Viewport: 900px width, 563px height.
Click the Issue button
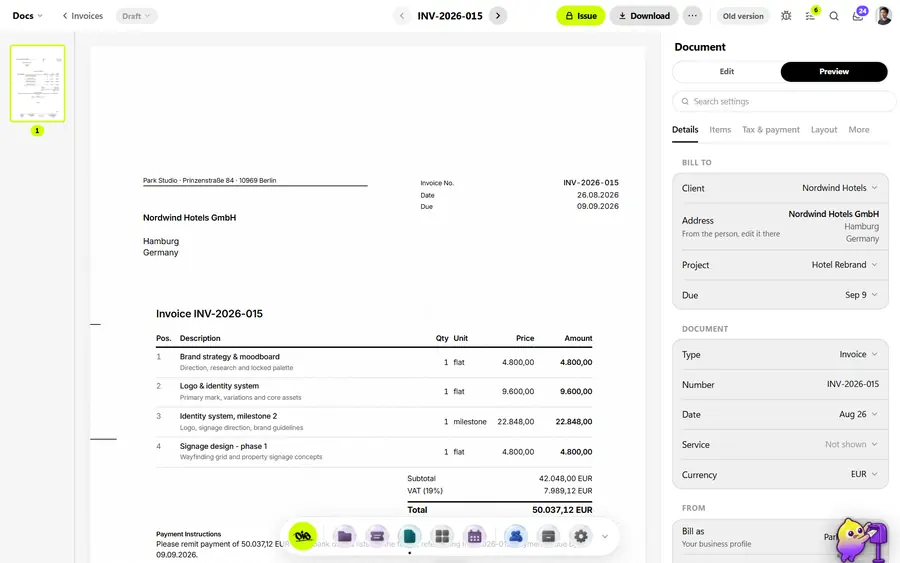(x=580, y=16)
